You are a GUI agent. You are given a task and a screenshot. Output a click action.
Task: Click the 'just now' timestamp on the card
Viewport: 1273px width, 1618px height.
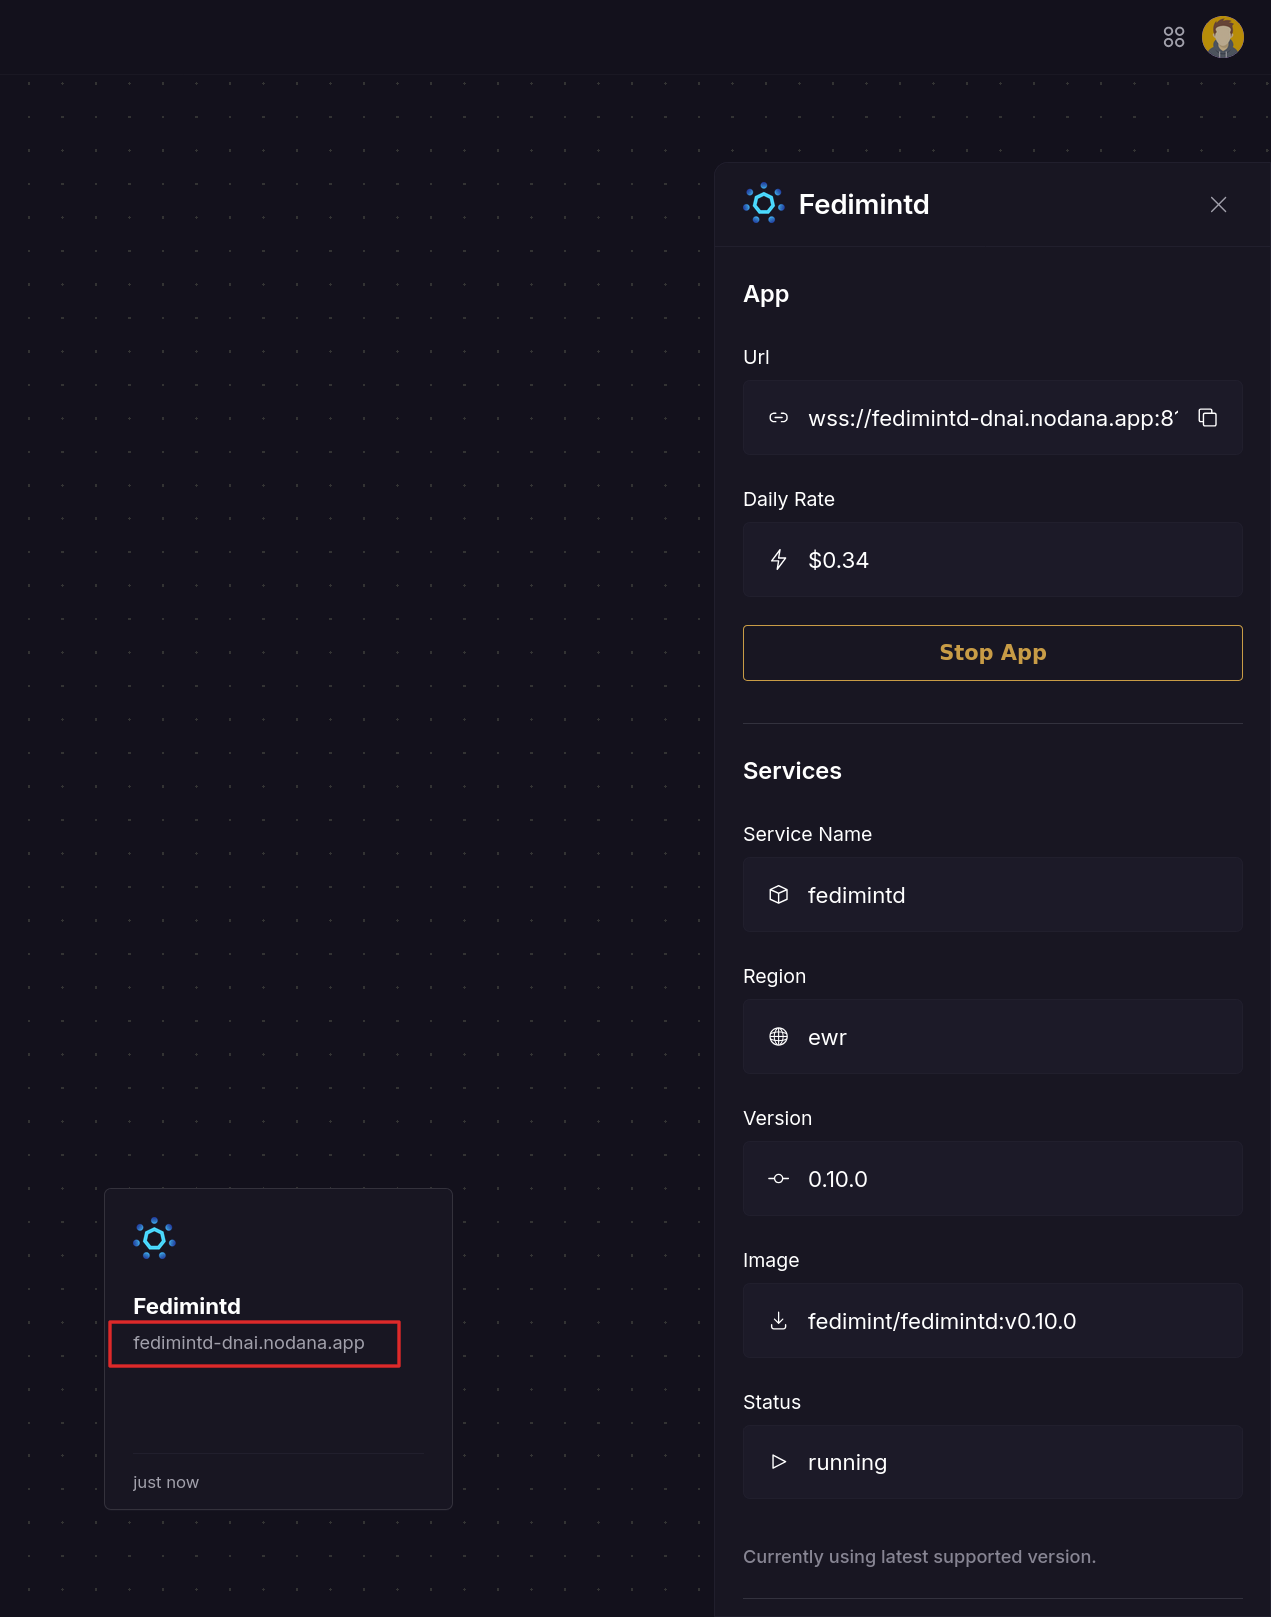click(x=165, y=1482)
